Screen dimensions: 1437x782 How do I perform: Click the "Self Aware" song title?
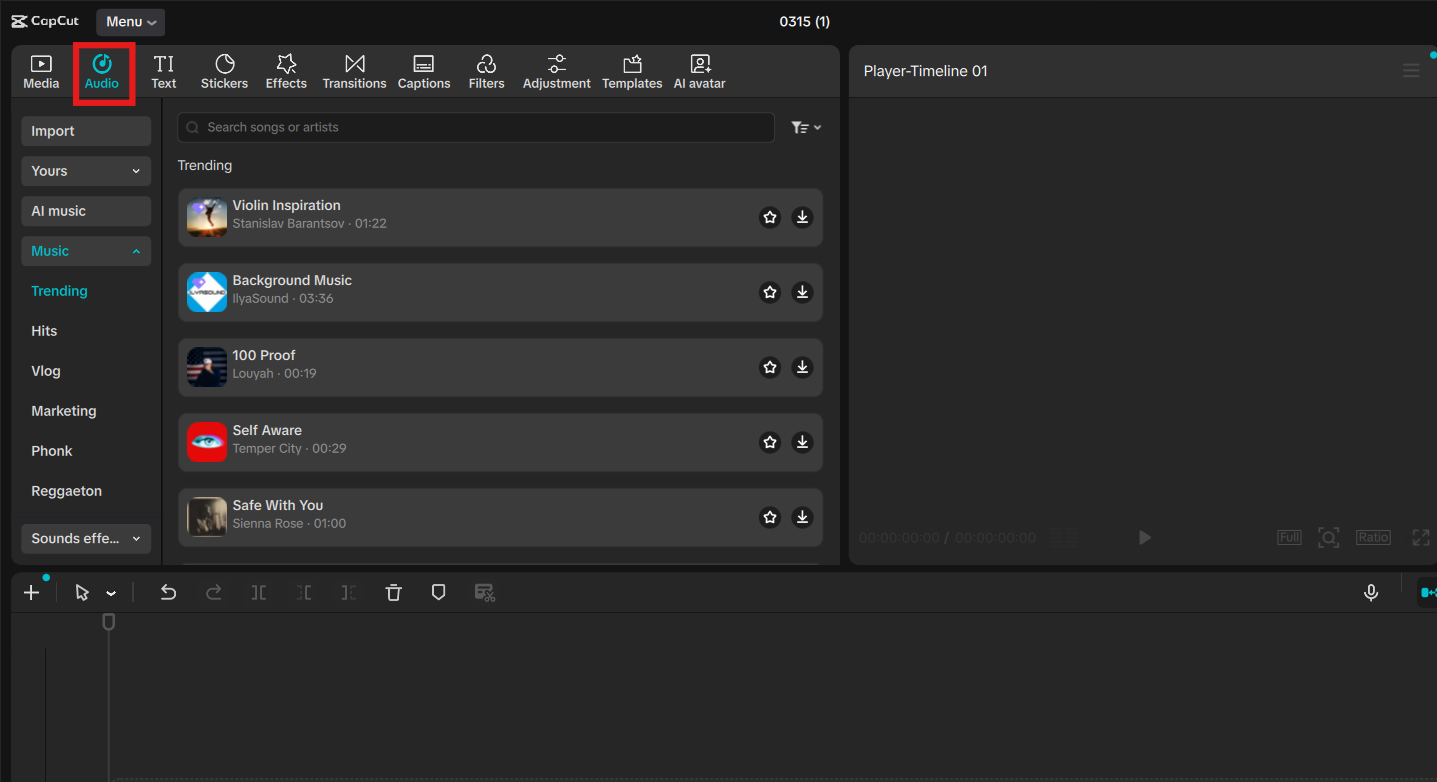pyautogui.click(x=267, y=430)
